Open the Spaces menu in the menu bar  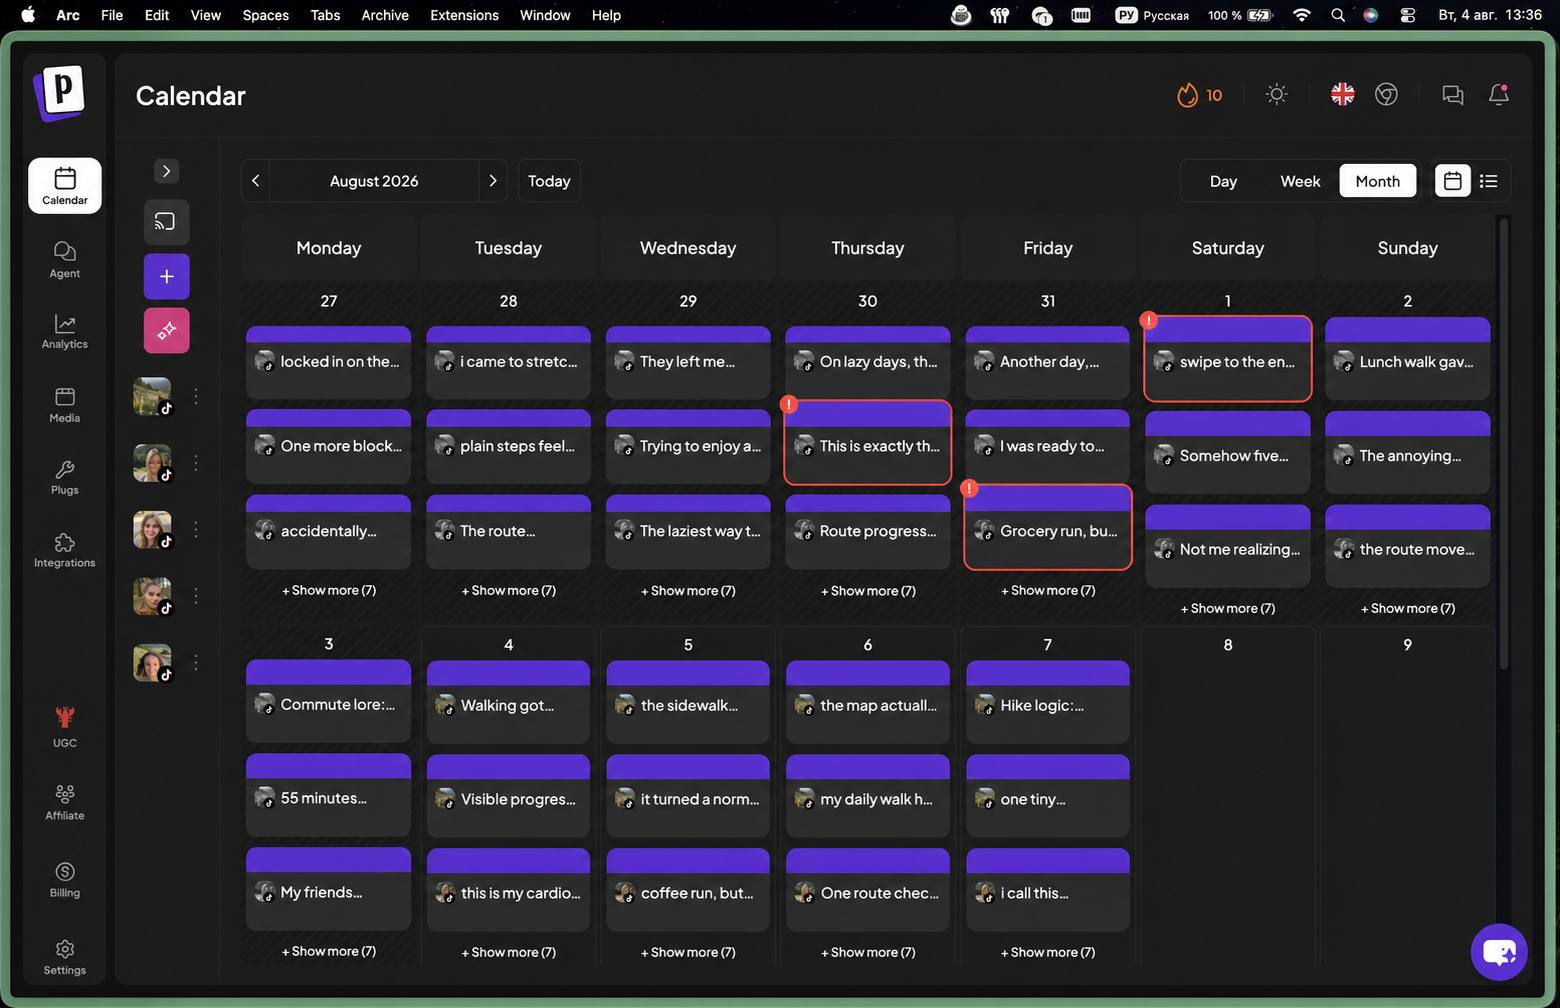pyautogui.click(x=265, y=15)
